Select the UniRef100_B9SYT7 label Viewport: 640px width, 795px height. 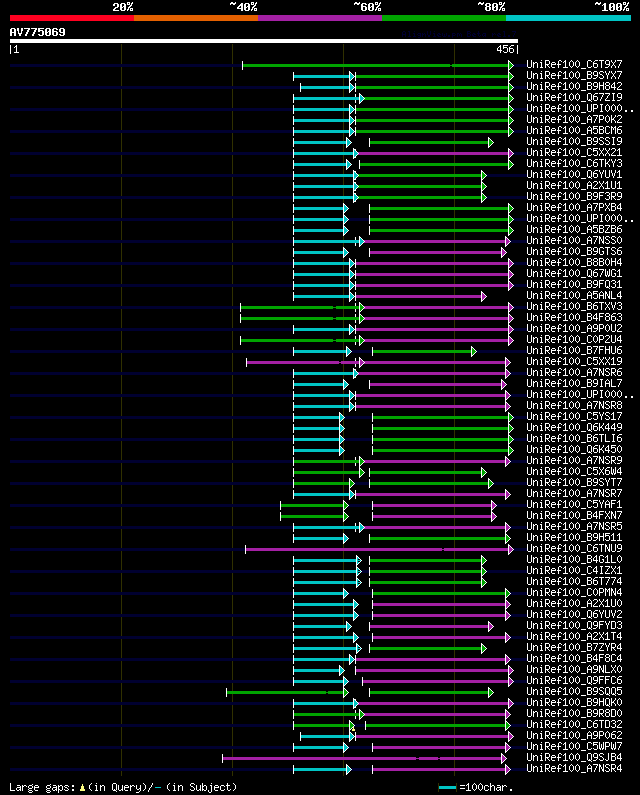(574, 482)
